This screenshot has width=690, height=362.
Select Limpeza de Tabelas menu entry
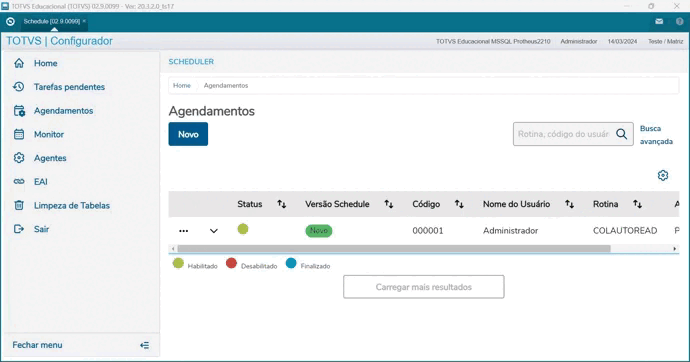[72, 205]
